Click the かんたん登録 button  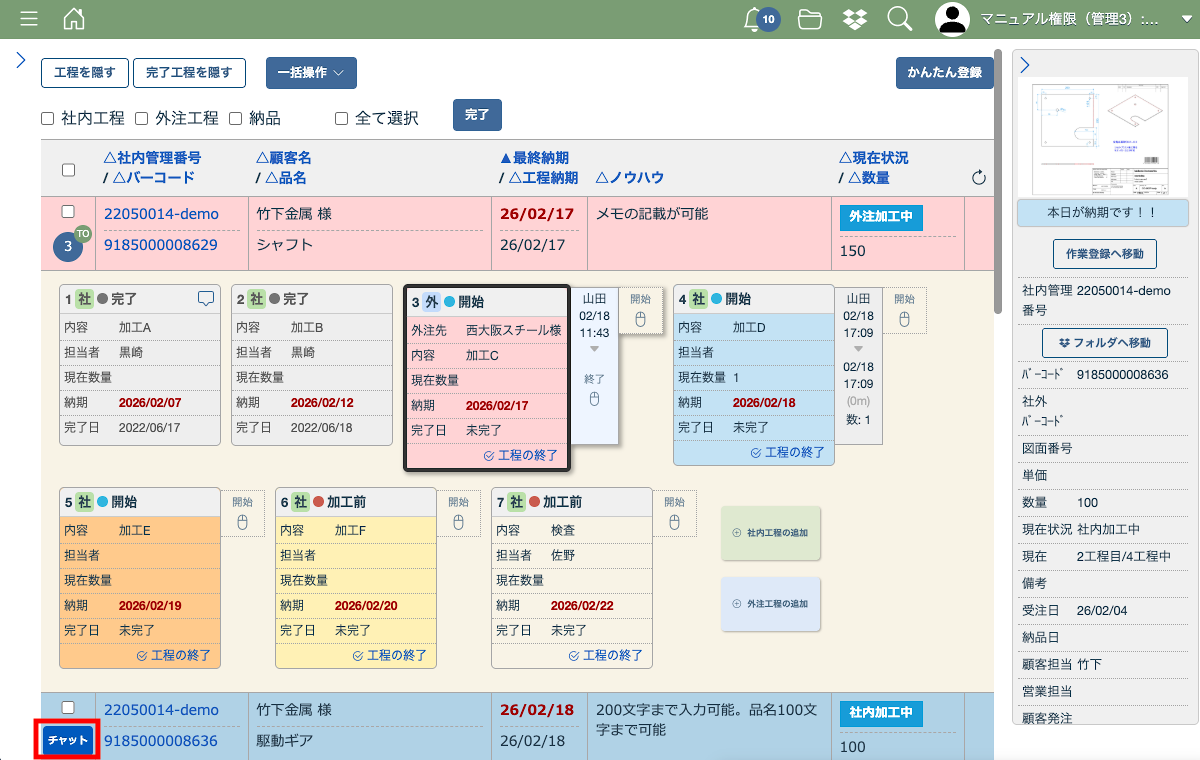[944, 73]
